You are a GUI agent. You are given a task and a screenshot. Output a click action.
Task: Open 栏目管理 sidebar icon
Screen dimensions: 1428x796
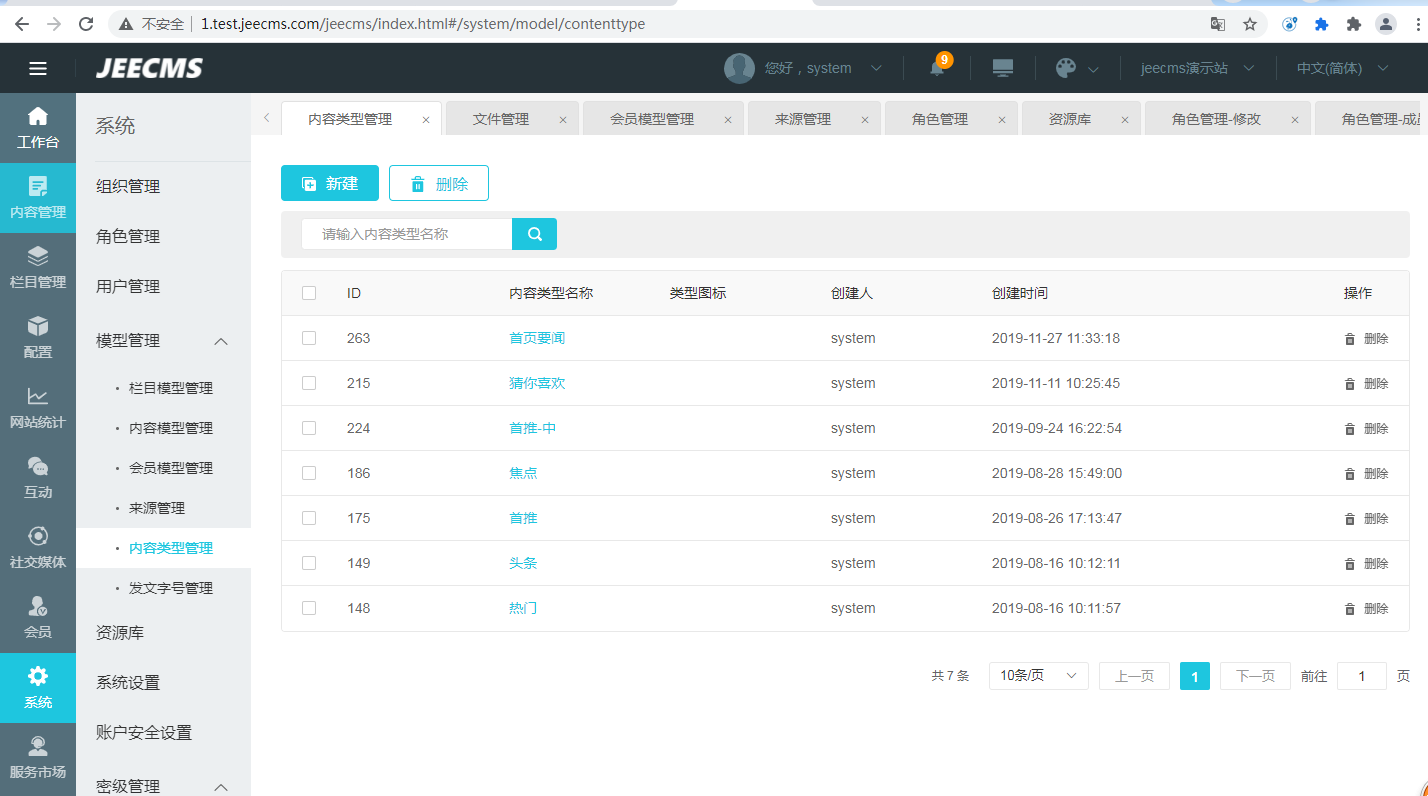tap(38, 268)
